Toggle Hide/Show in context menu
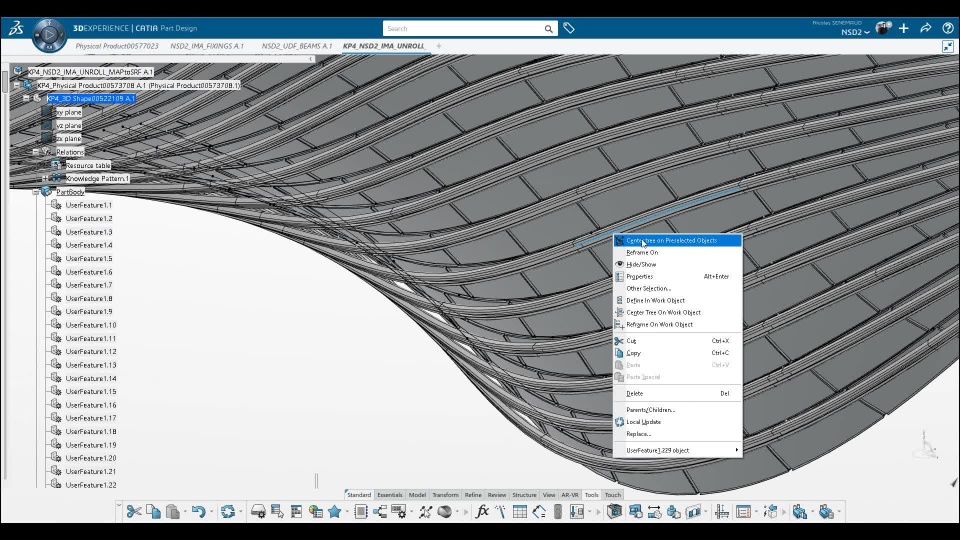 [641, 264]
